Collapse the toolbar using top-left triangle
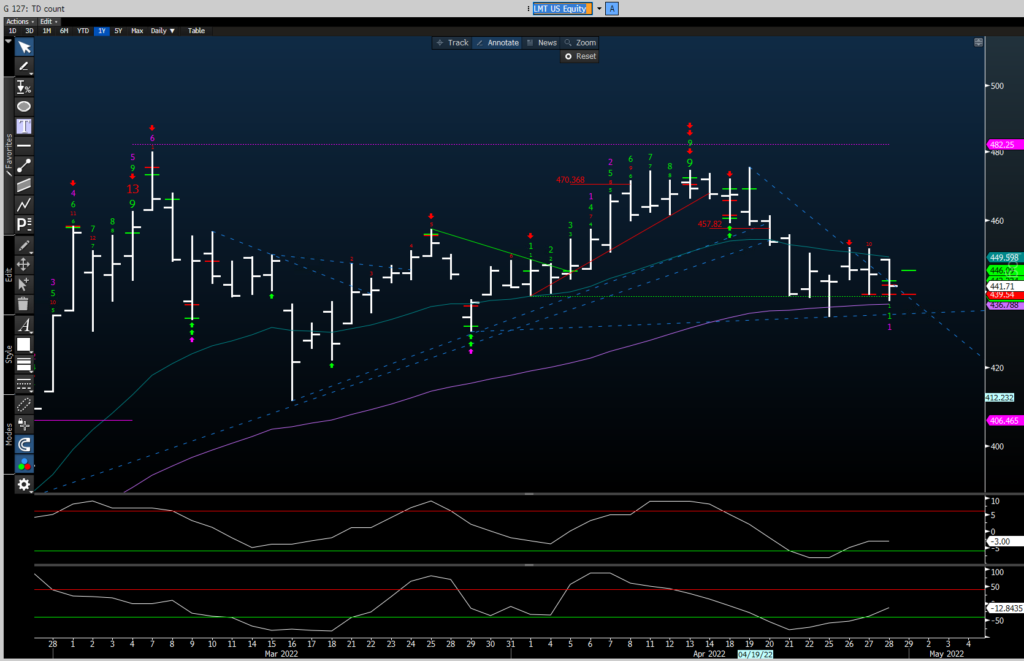Screen dimensions: 1024x661 coord(8,41)
